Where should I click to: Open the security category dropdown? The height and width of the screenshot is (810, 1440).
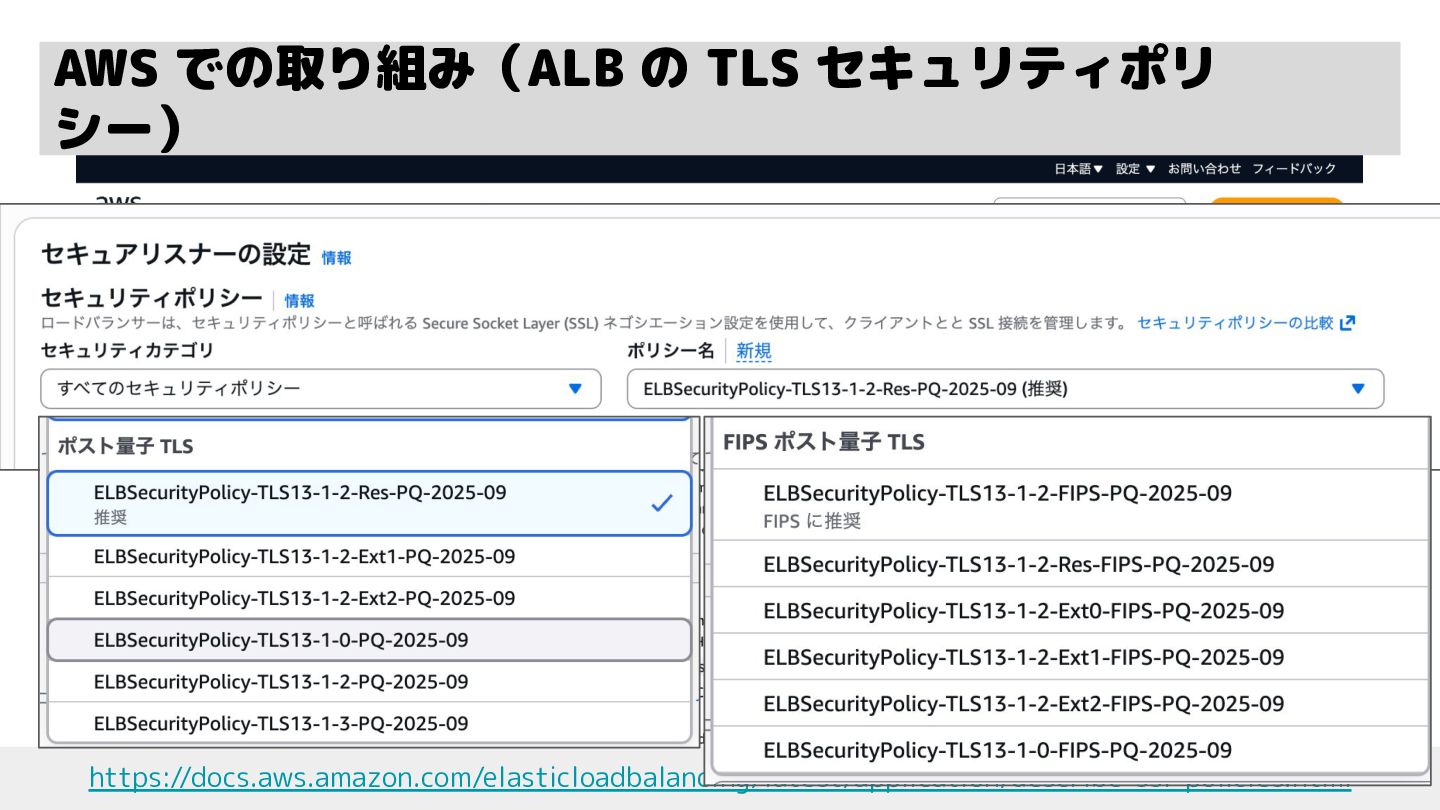(321, 389)
